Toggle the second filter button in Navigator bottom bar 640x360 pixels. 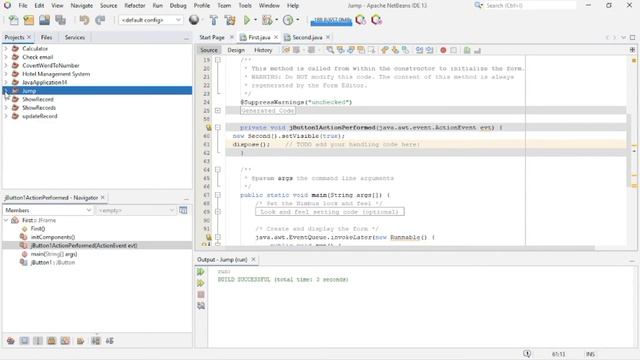(24, 341)
